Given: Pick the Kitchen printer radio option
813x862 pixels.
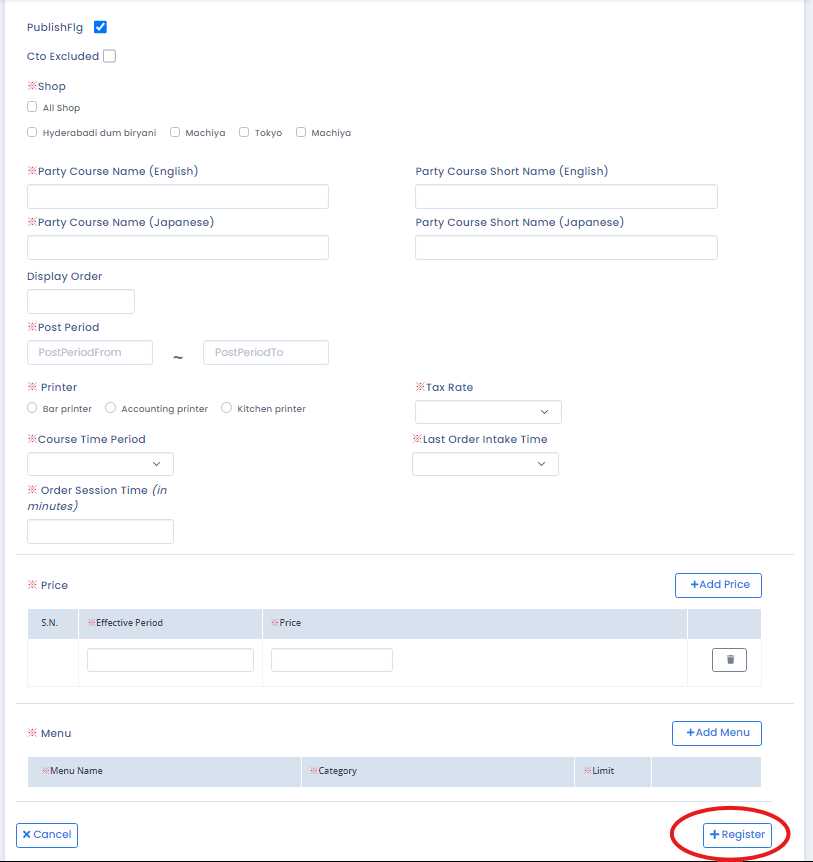Looking at the screenshot, I should click(227, 408).
